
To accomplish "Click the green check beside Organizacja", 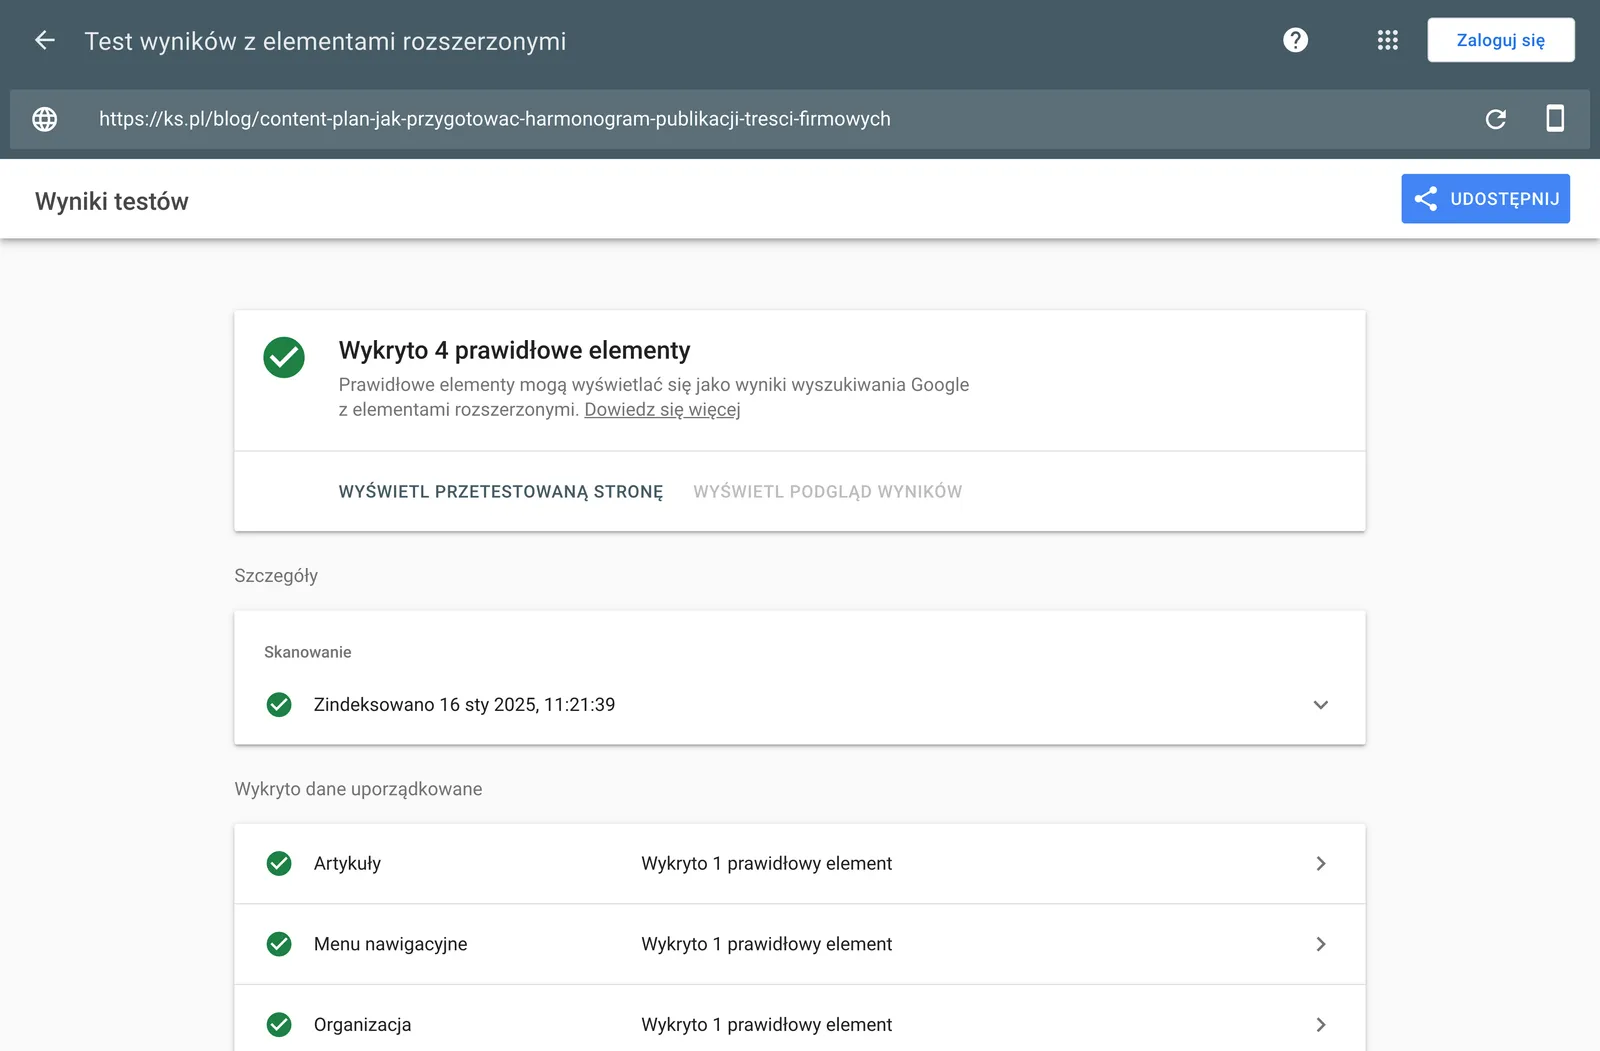I will 279,1025.
